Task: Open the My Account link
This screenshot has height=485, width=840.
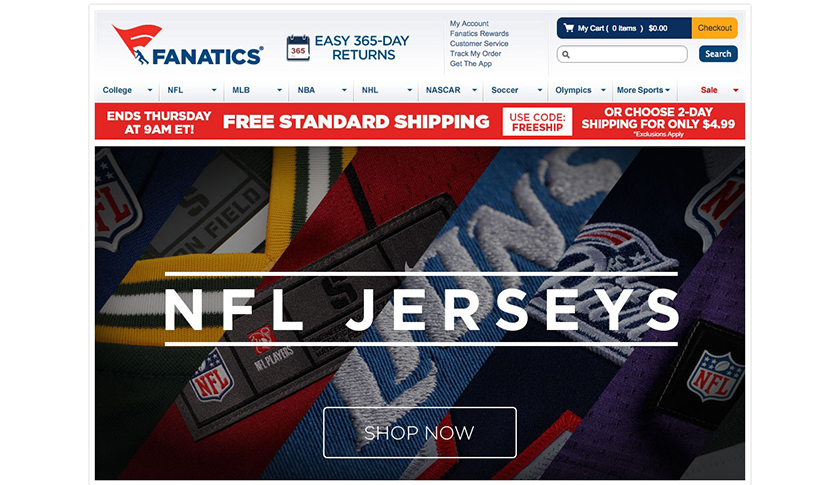Action: pos(469,24)
